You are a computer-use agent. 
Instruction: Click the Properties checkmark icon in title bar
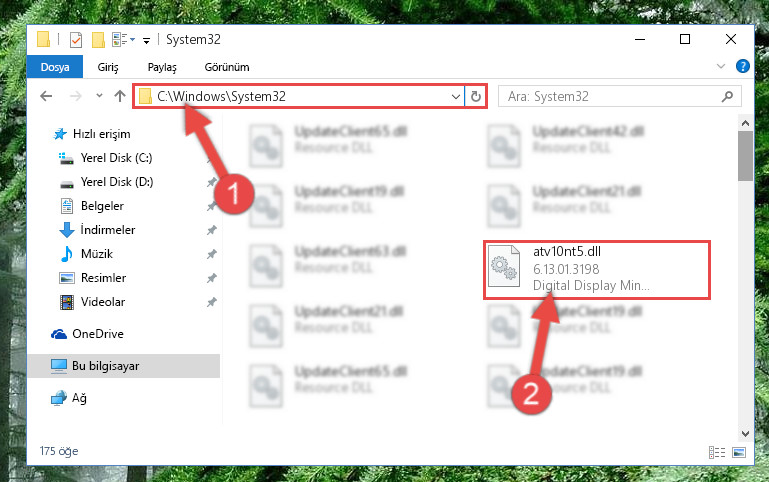(x=76, y=39)
